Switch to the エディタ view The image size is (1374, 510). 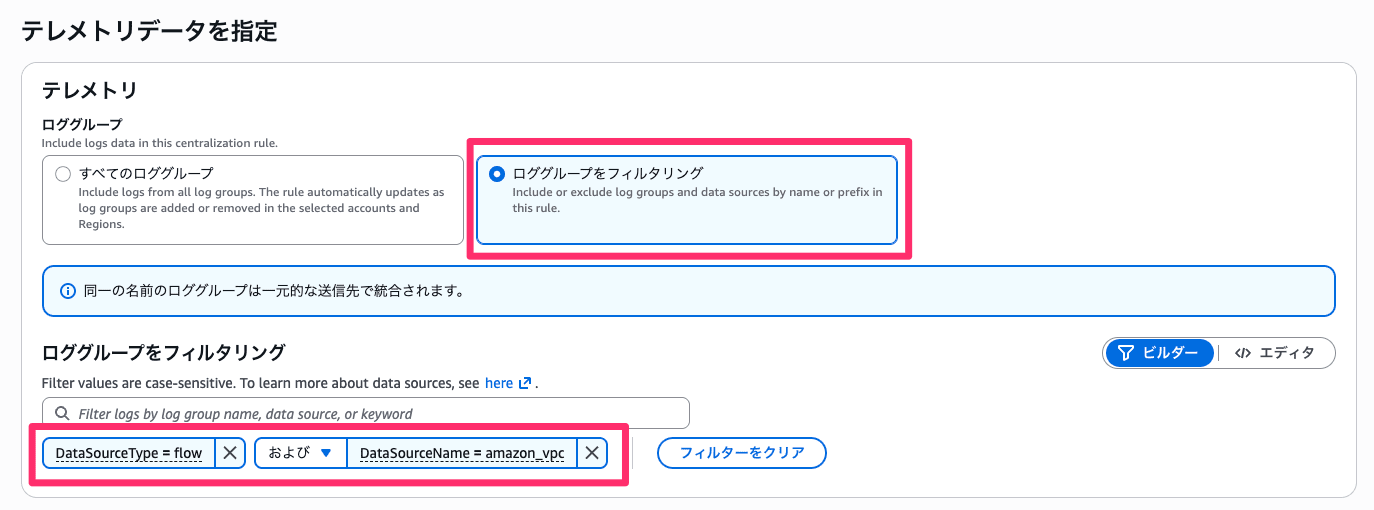[x=1275, y=353]
